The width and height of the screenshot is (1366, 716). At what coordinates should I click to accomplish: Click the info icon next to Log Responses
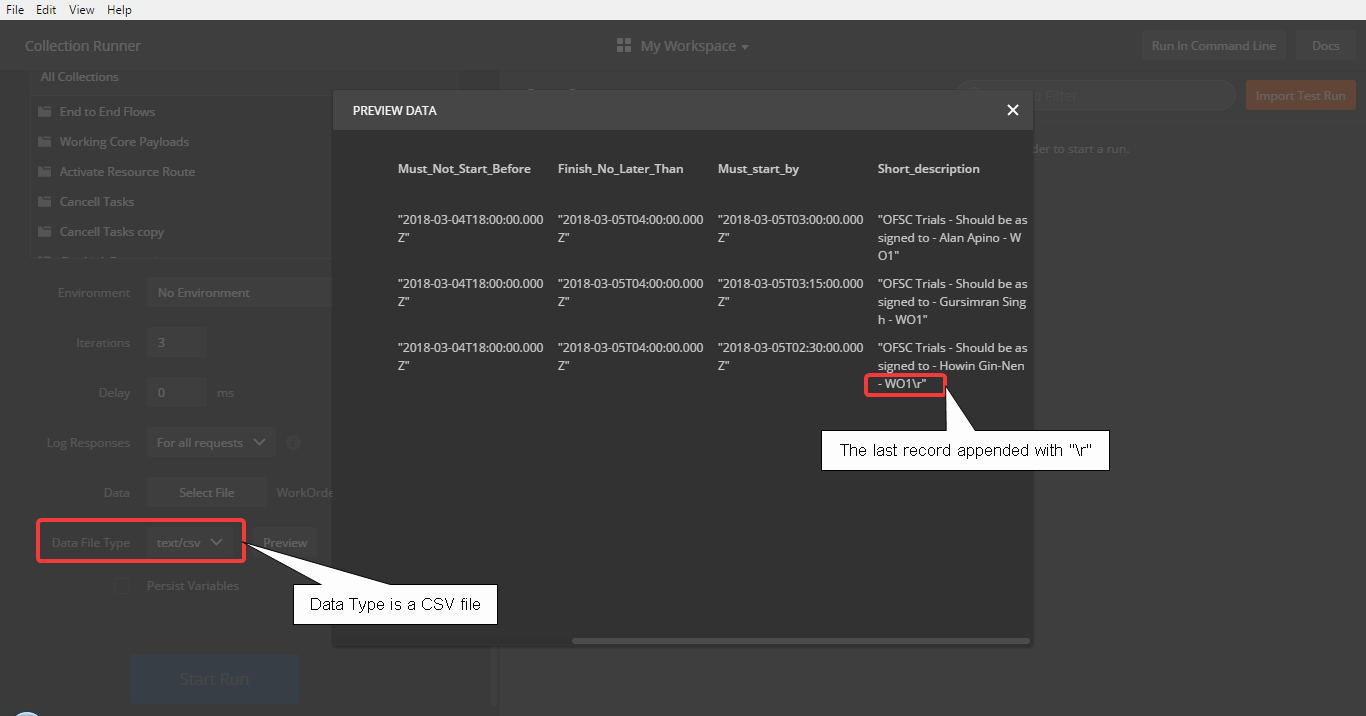click(293, 442)
